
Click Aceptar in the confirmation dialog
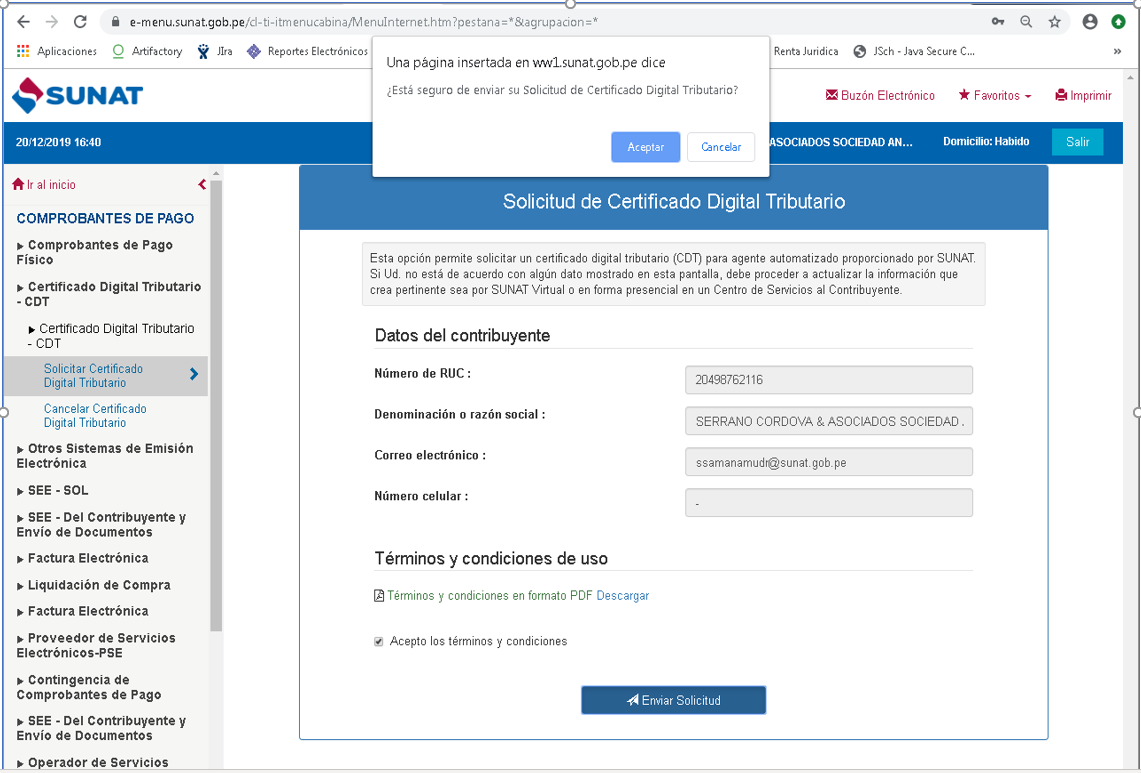(x=645, y=147)
